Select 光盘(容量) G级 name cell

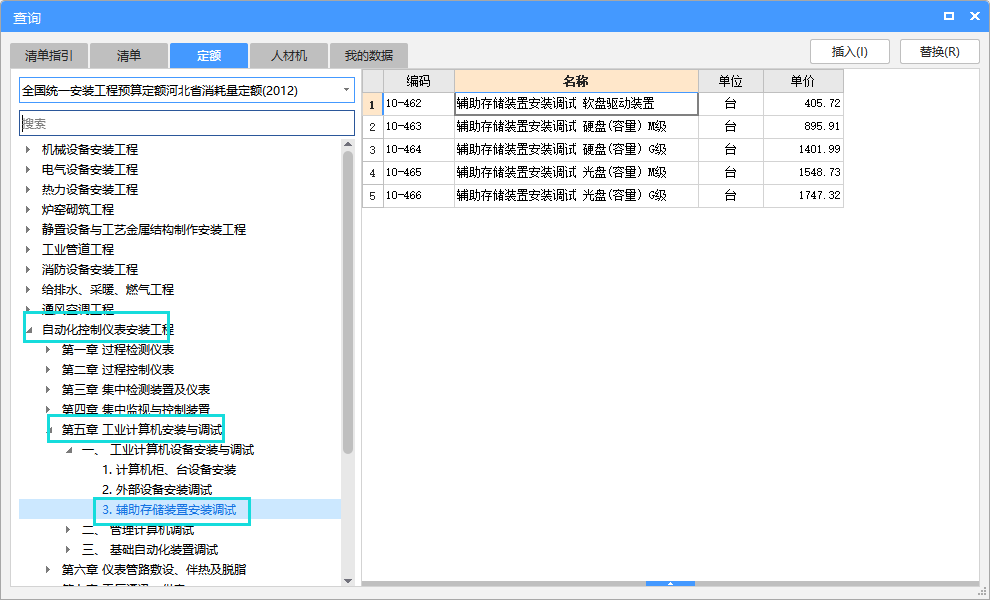[576, 196]
